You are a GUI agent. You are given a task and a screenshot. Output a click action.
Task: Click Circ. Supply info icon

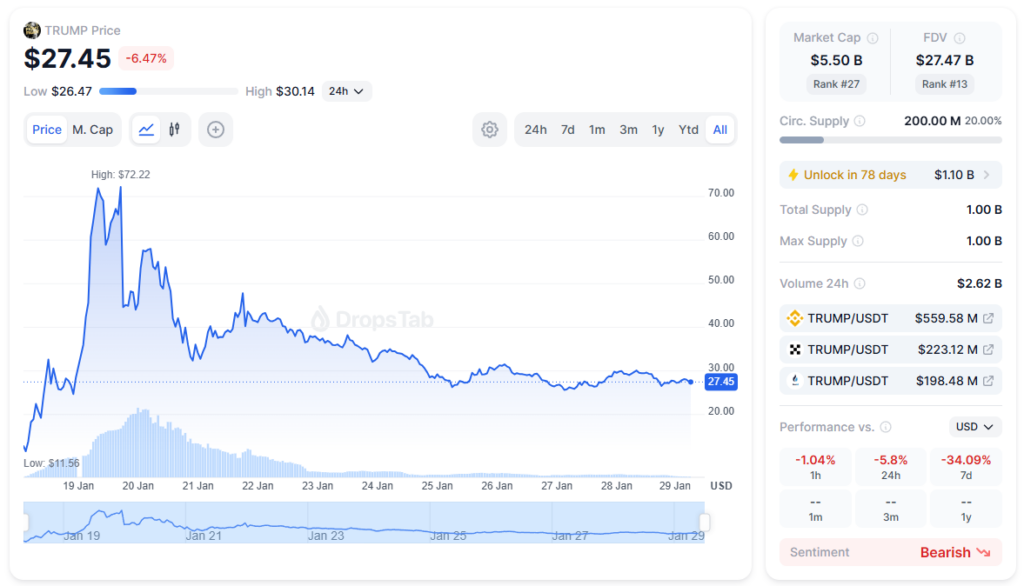tap(860, 121)
